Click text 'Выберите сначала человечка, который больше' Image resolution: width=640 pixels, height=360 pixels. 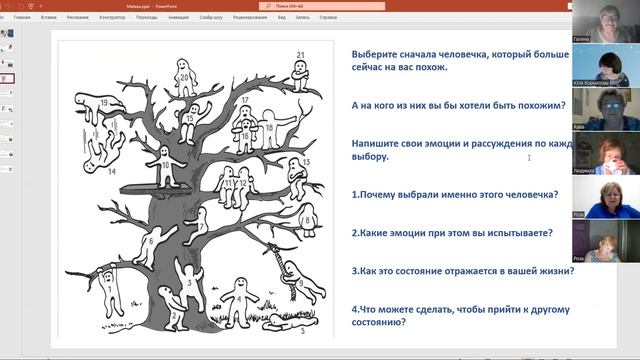pyautogui.click(x=460, y=54)
